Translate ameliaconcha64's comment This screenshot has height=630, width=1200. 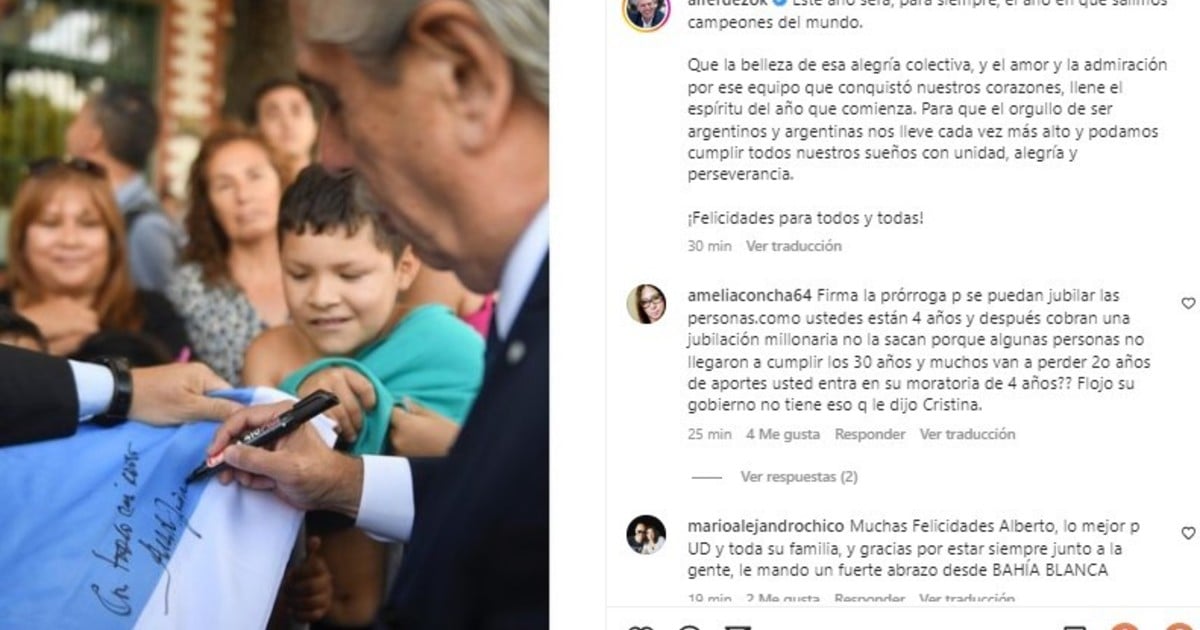(x=967, y=435)
